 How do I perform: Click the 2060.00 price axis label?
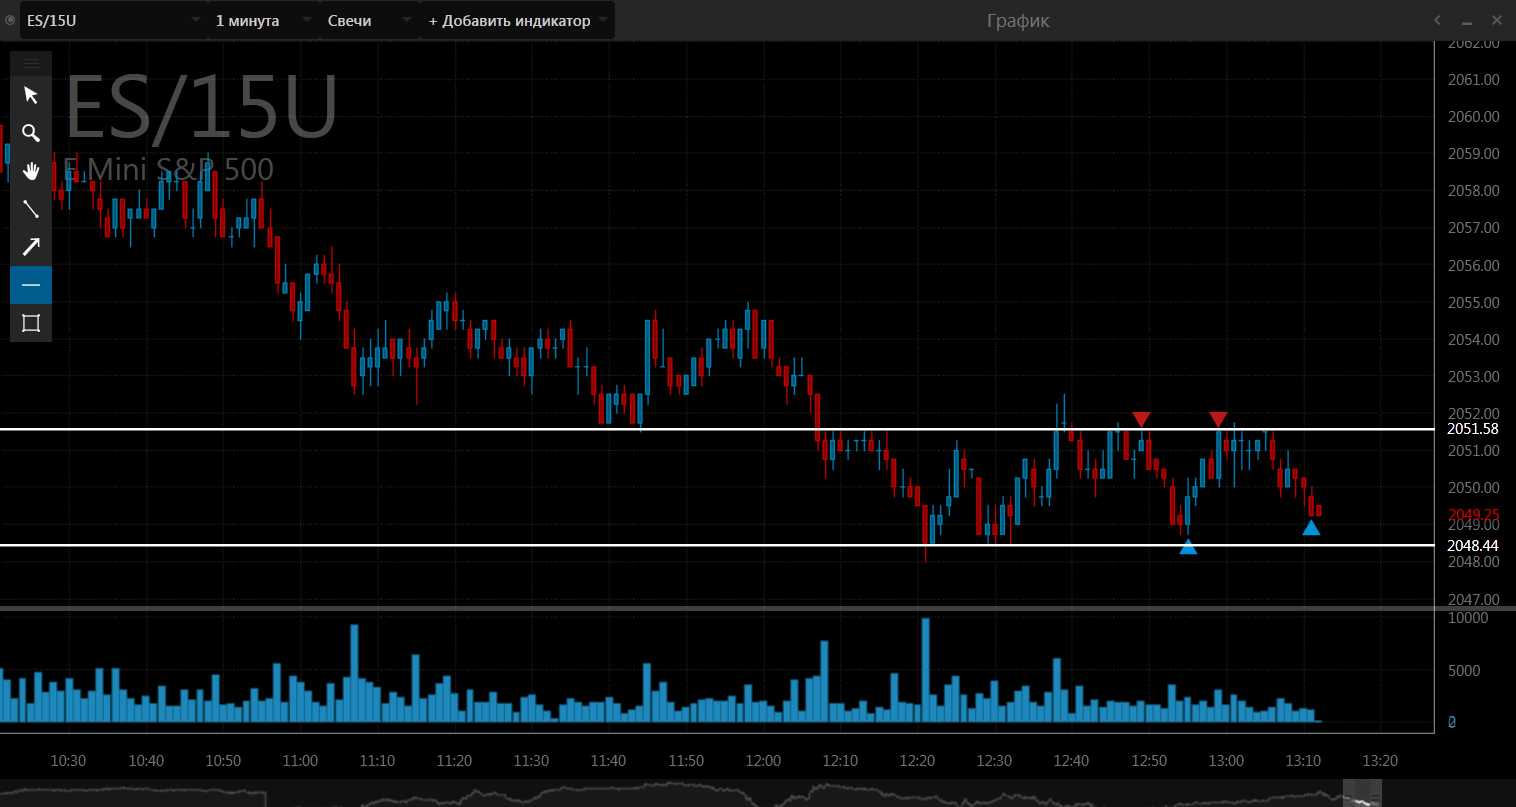click(x=1473, y=117)
